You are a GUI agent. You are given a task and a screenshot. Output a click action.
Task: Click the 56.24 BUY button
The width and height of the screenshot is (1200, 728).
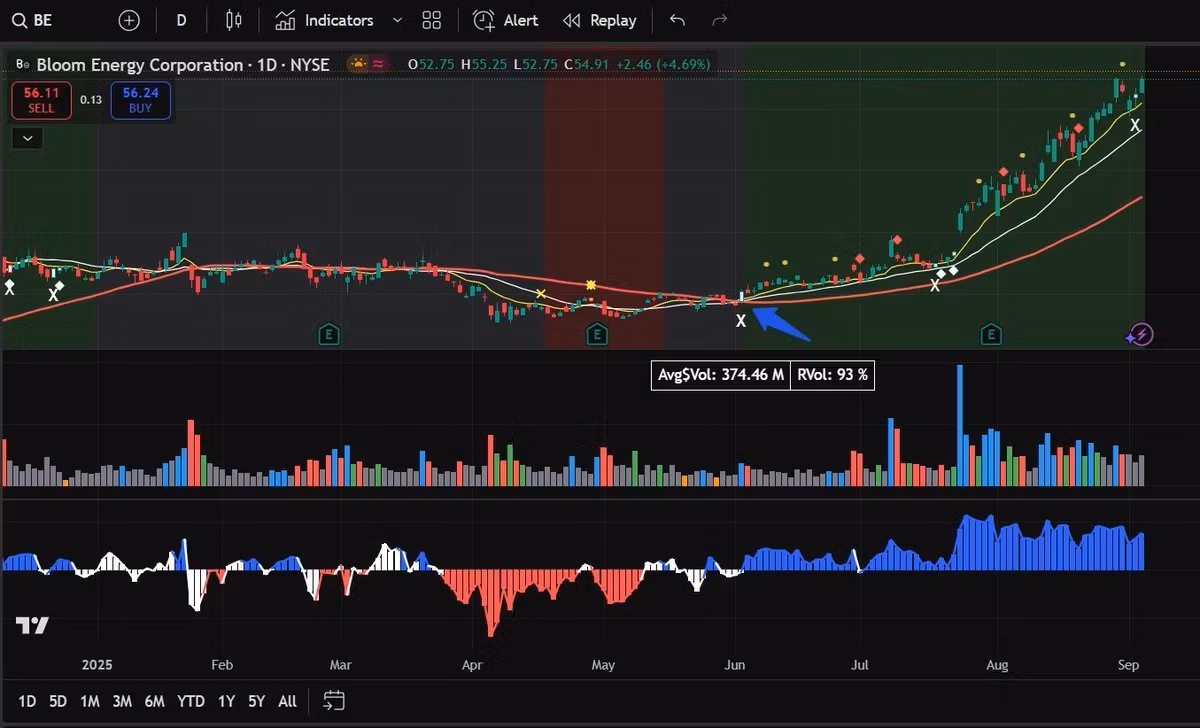(x=140, y=100)
